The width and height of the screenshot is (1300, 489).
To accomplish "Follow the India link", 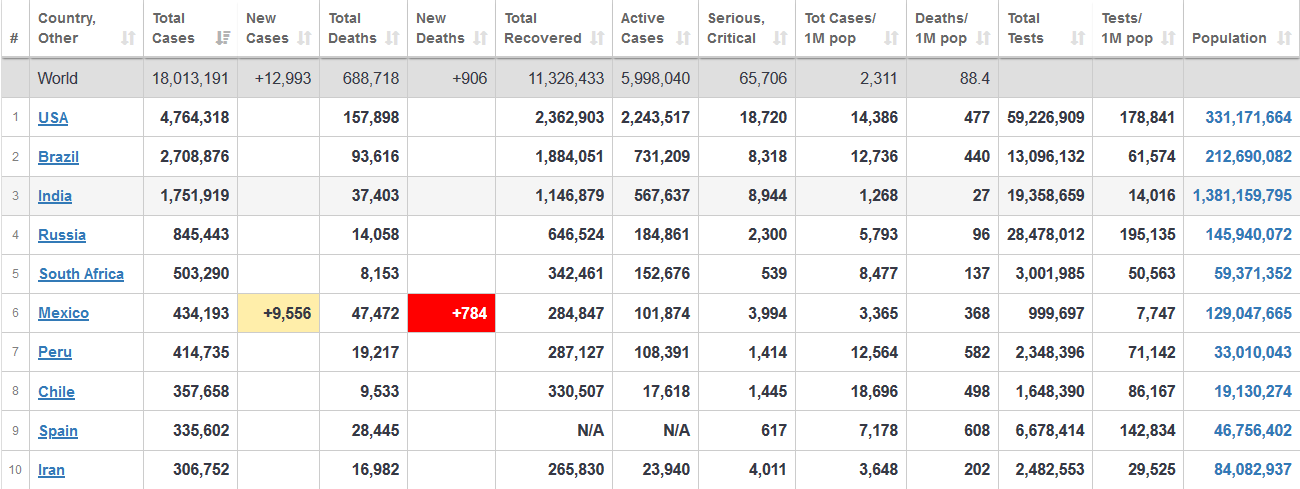I will click(x=55, y=196).
